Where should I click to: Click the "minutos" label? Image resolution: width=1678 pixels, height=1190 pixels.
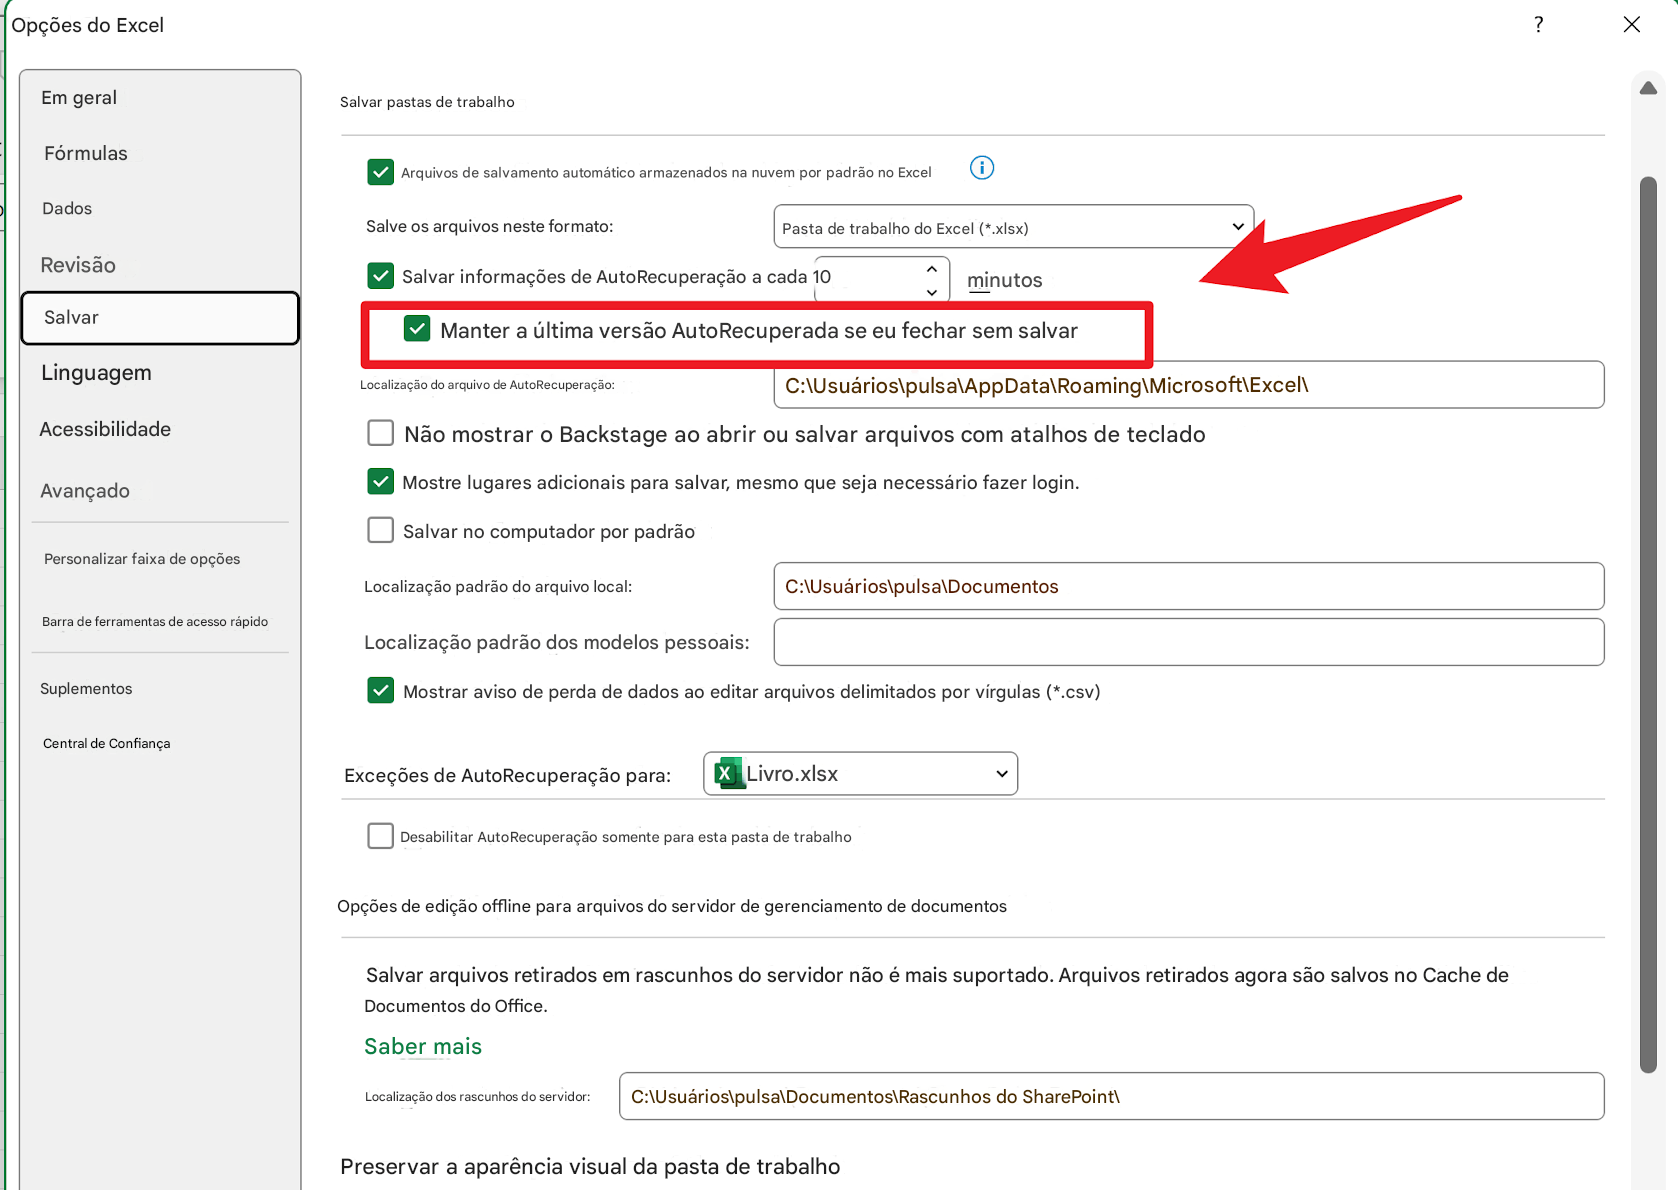coord(1005,280)
